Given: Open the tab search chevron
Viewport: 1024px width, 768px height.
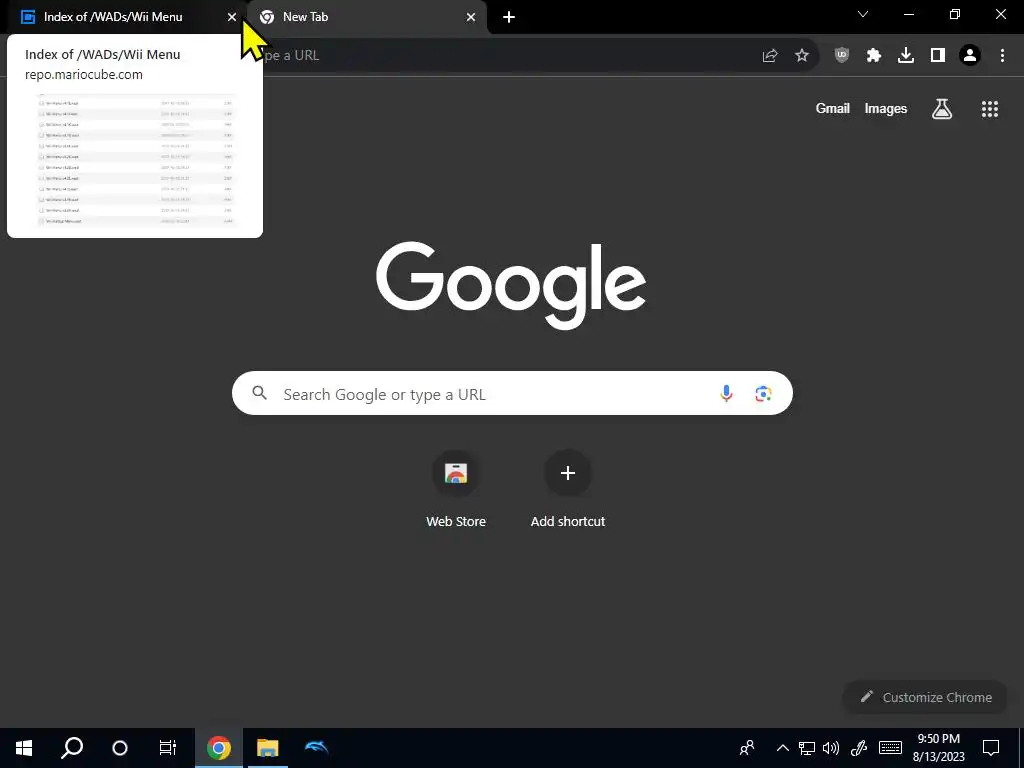Looking at the screenshot, I should click(863, 14).
